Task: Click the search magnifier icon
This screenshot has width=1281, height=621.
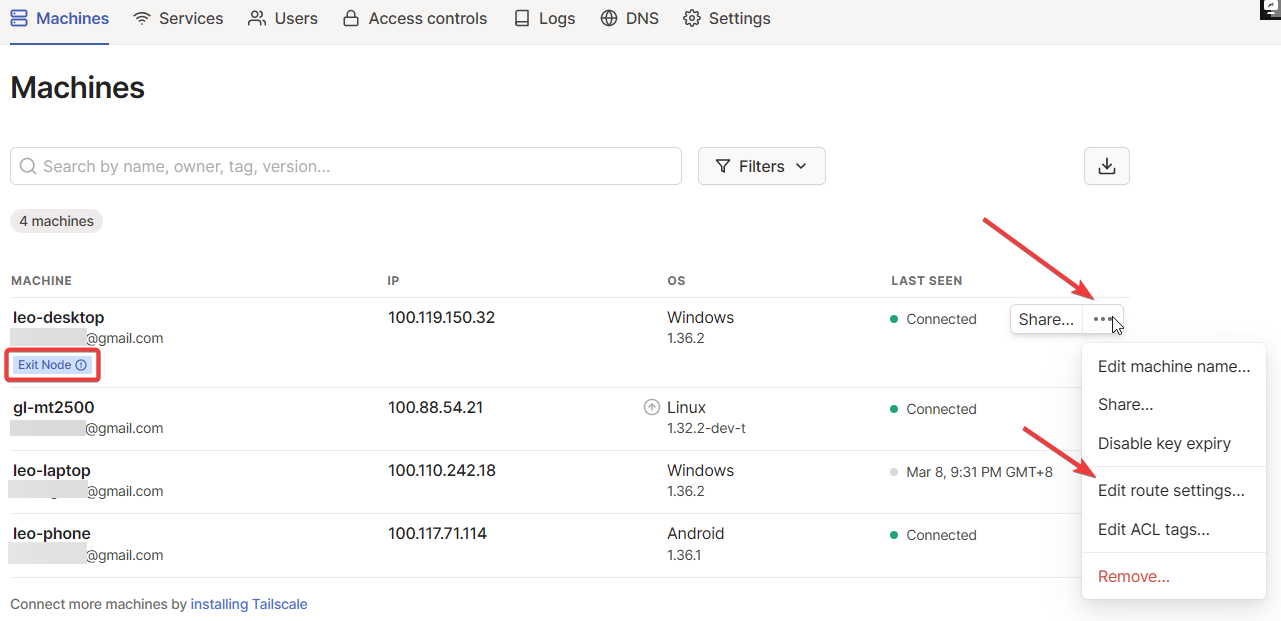Action: point(28,166)
